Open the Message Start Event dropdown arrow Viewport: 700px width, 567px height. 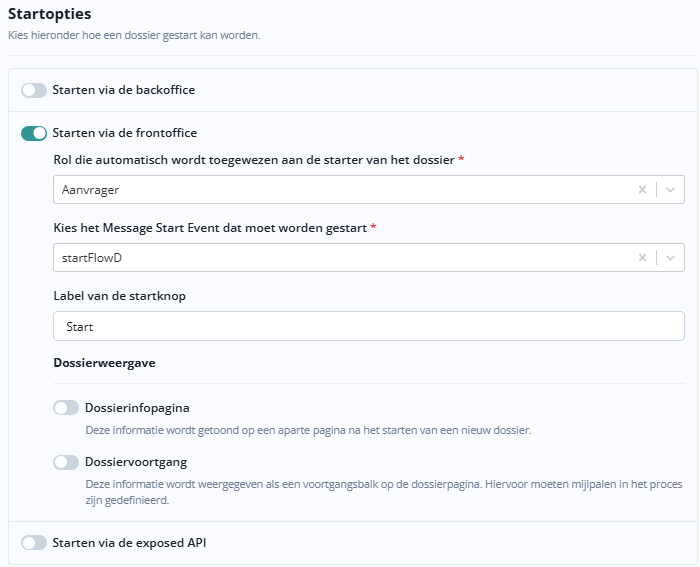pos(670,258)
